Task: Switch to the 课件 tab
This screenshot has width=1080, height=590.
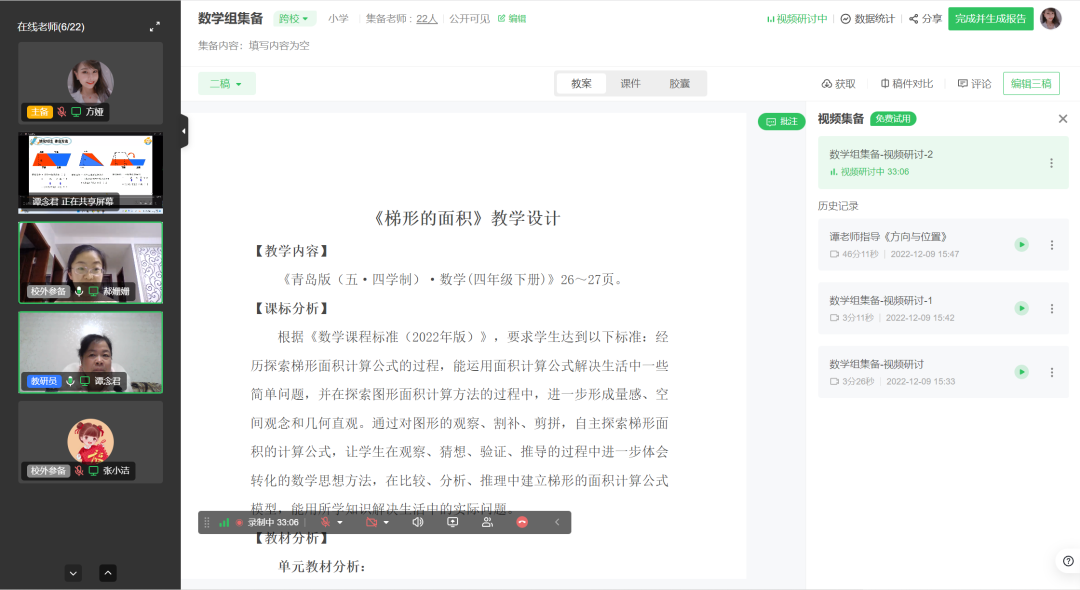Action: pyautogui.click(x=630, y=84)
